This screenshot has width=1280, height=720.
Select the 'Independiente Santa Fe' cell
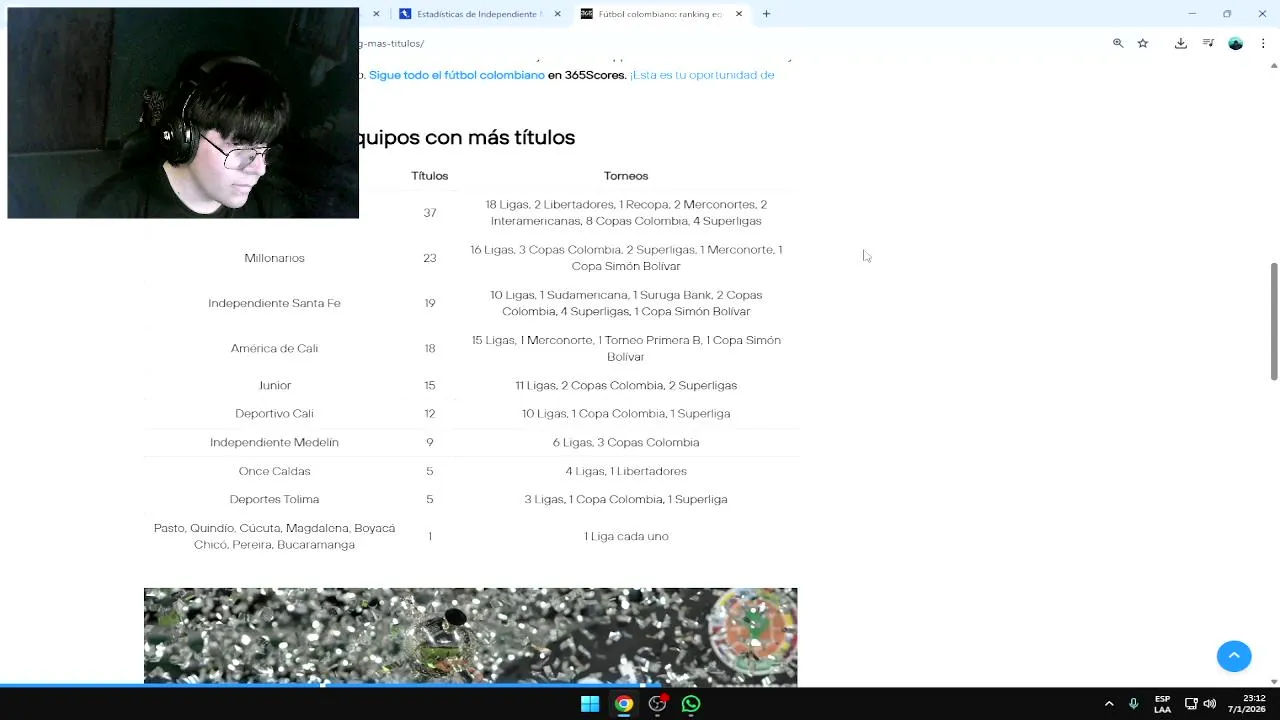tap(274, 303)
